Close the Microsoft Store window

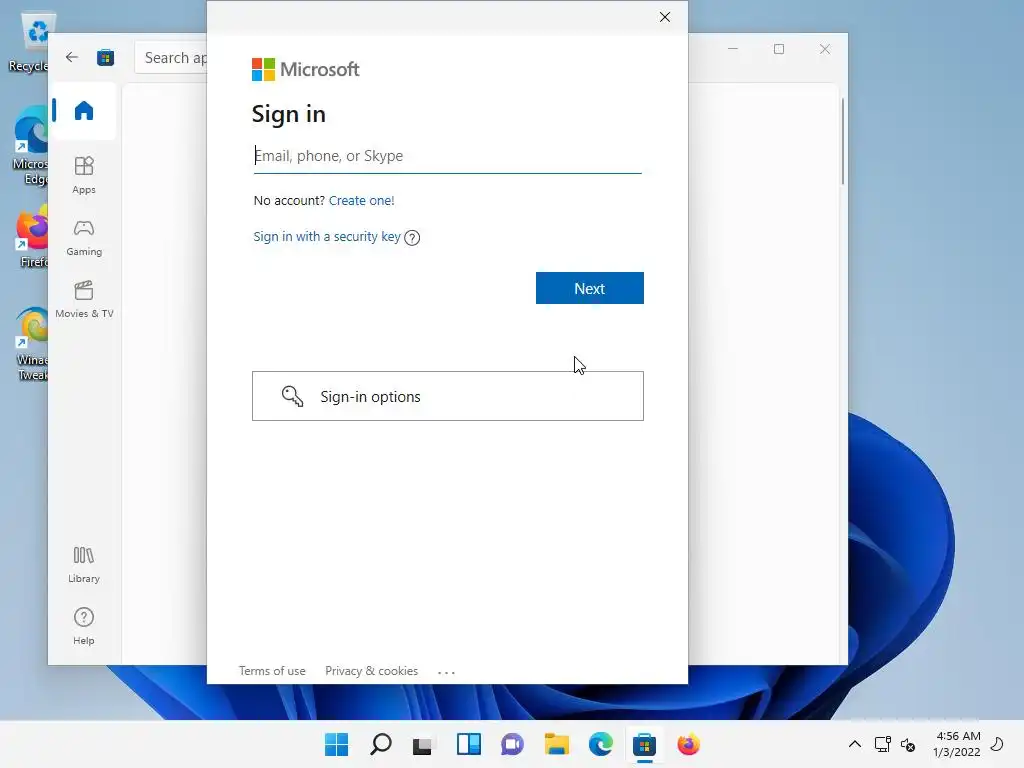coord(825,49)
